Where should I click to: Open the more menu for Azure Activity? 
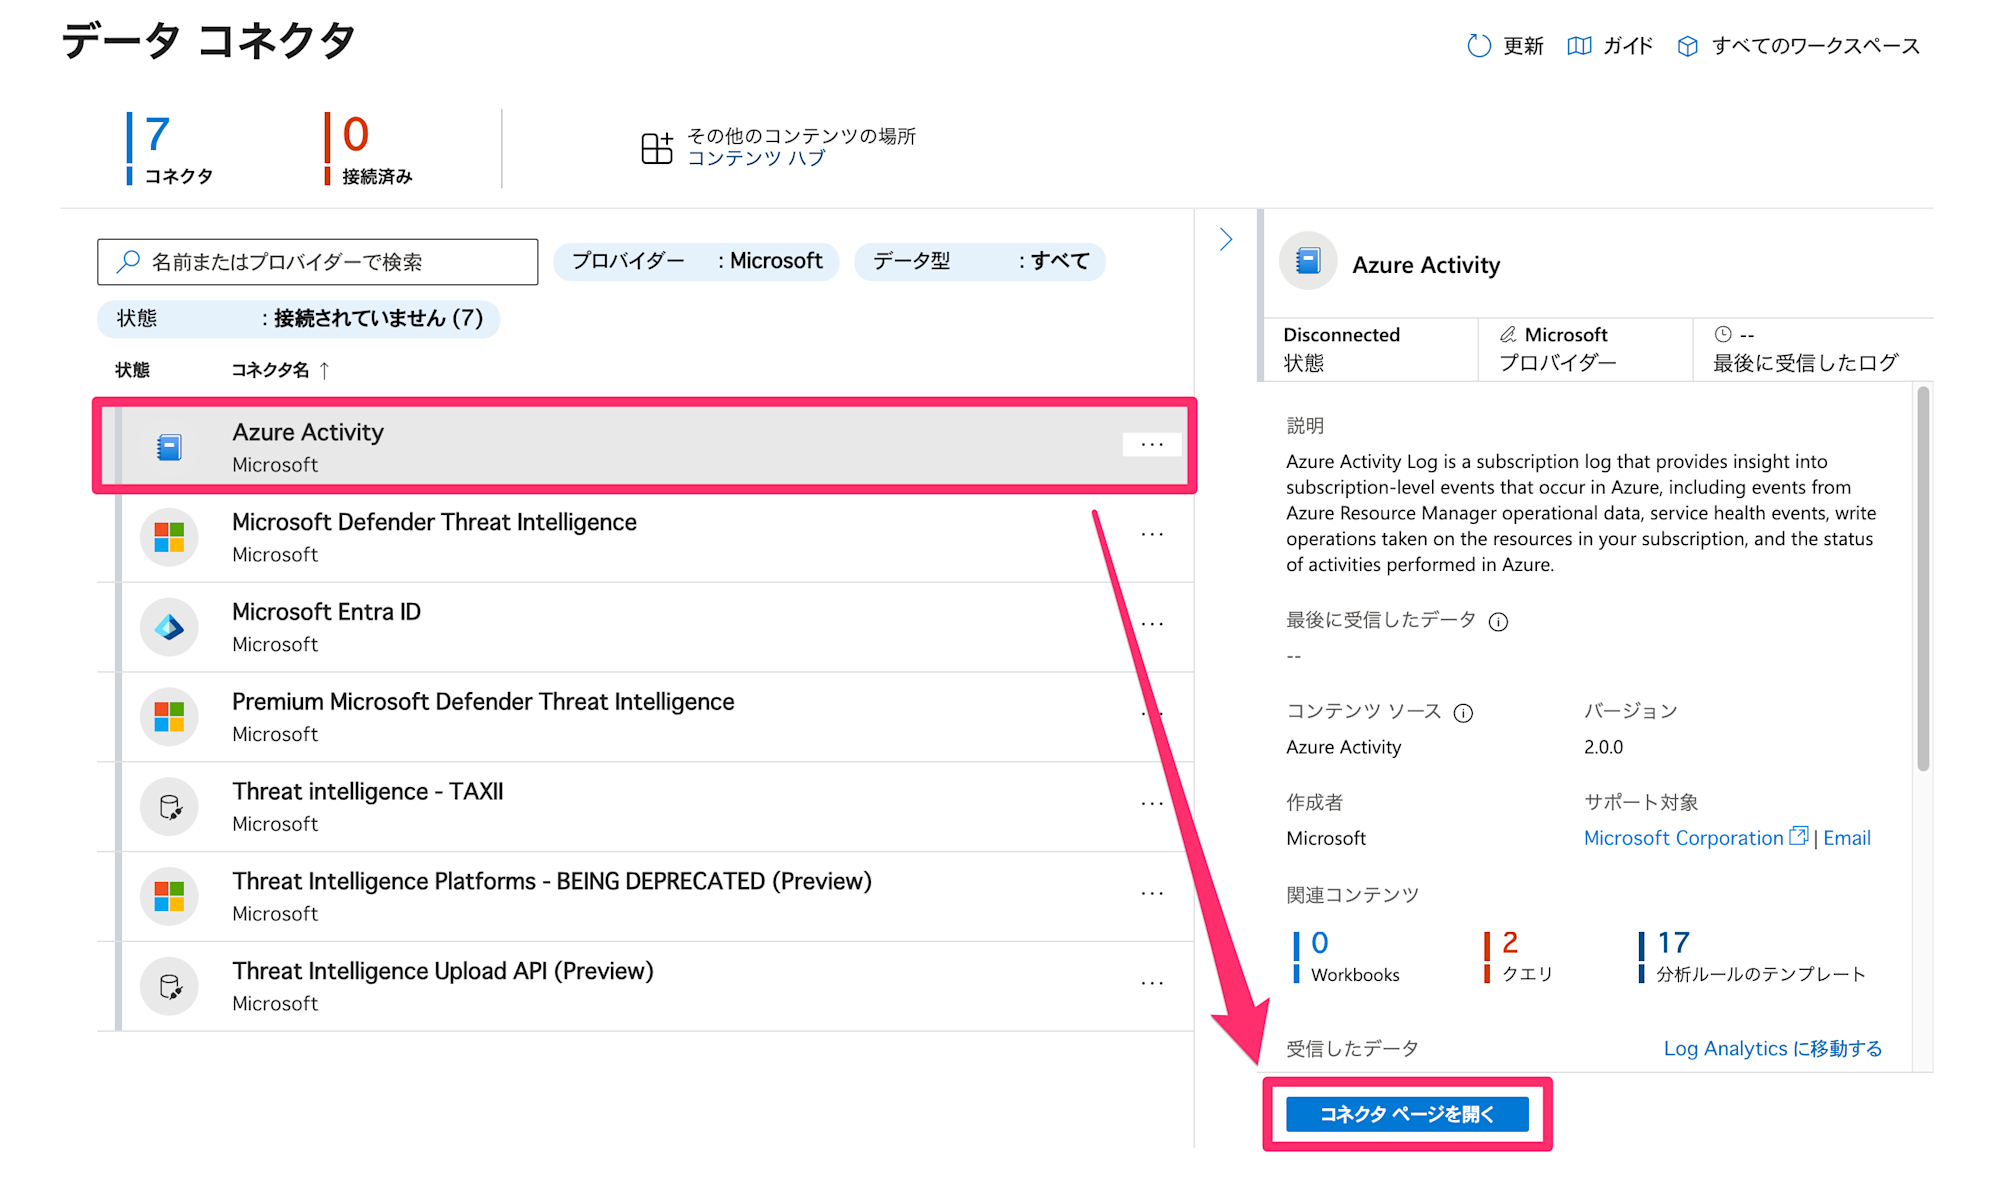(x=1152, y=444)
